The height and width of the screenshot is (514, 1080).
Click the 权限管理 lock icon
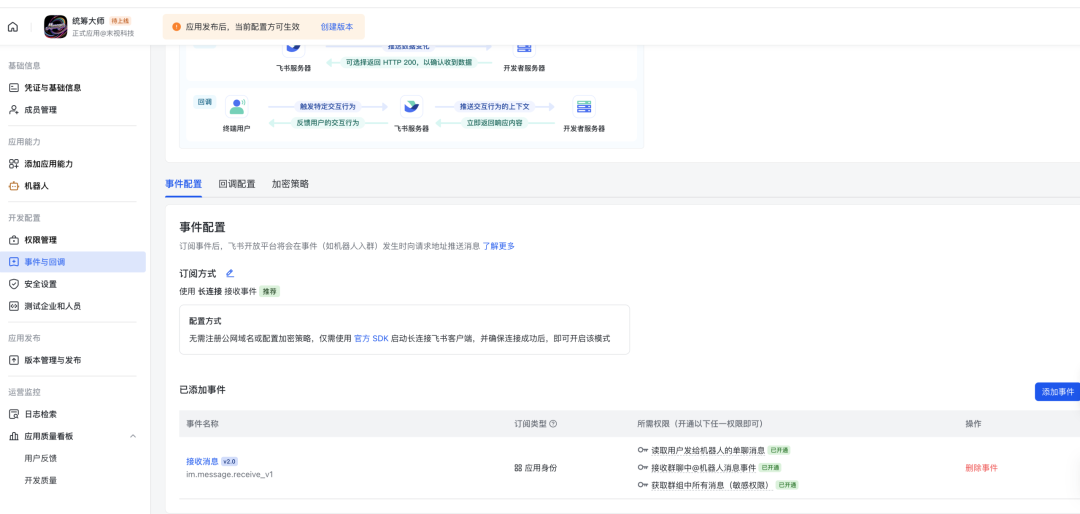point(13,240)
